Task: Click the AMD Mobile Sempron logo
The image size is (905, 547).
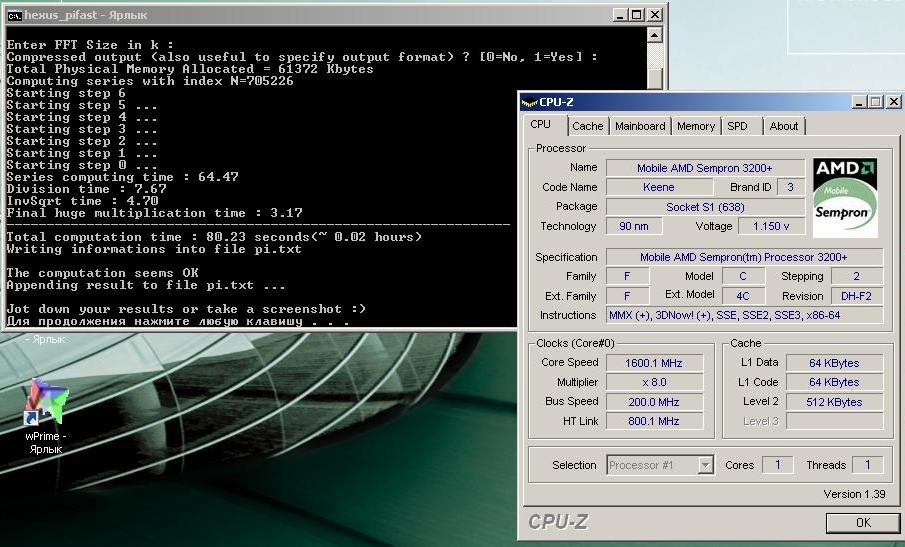Action: [x=845, y=198]
